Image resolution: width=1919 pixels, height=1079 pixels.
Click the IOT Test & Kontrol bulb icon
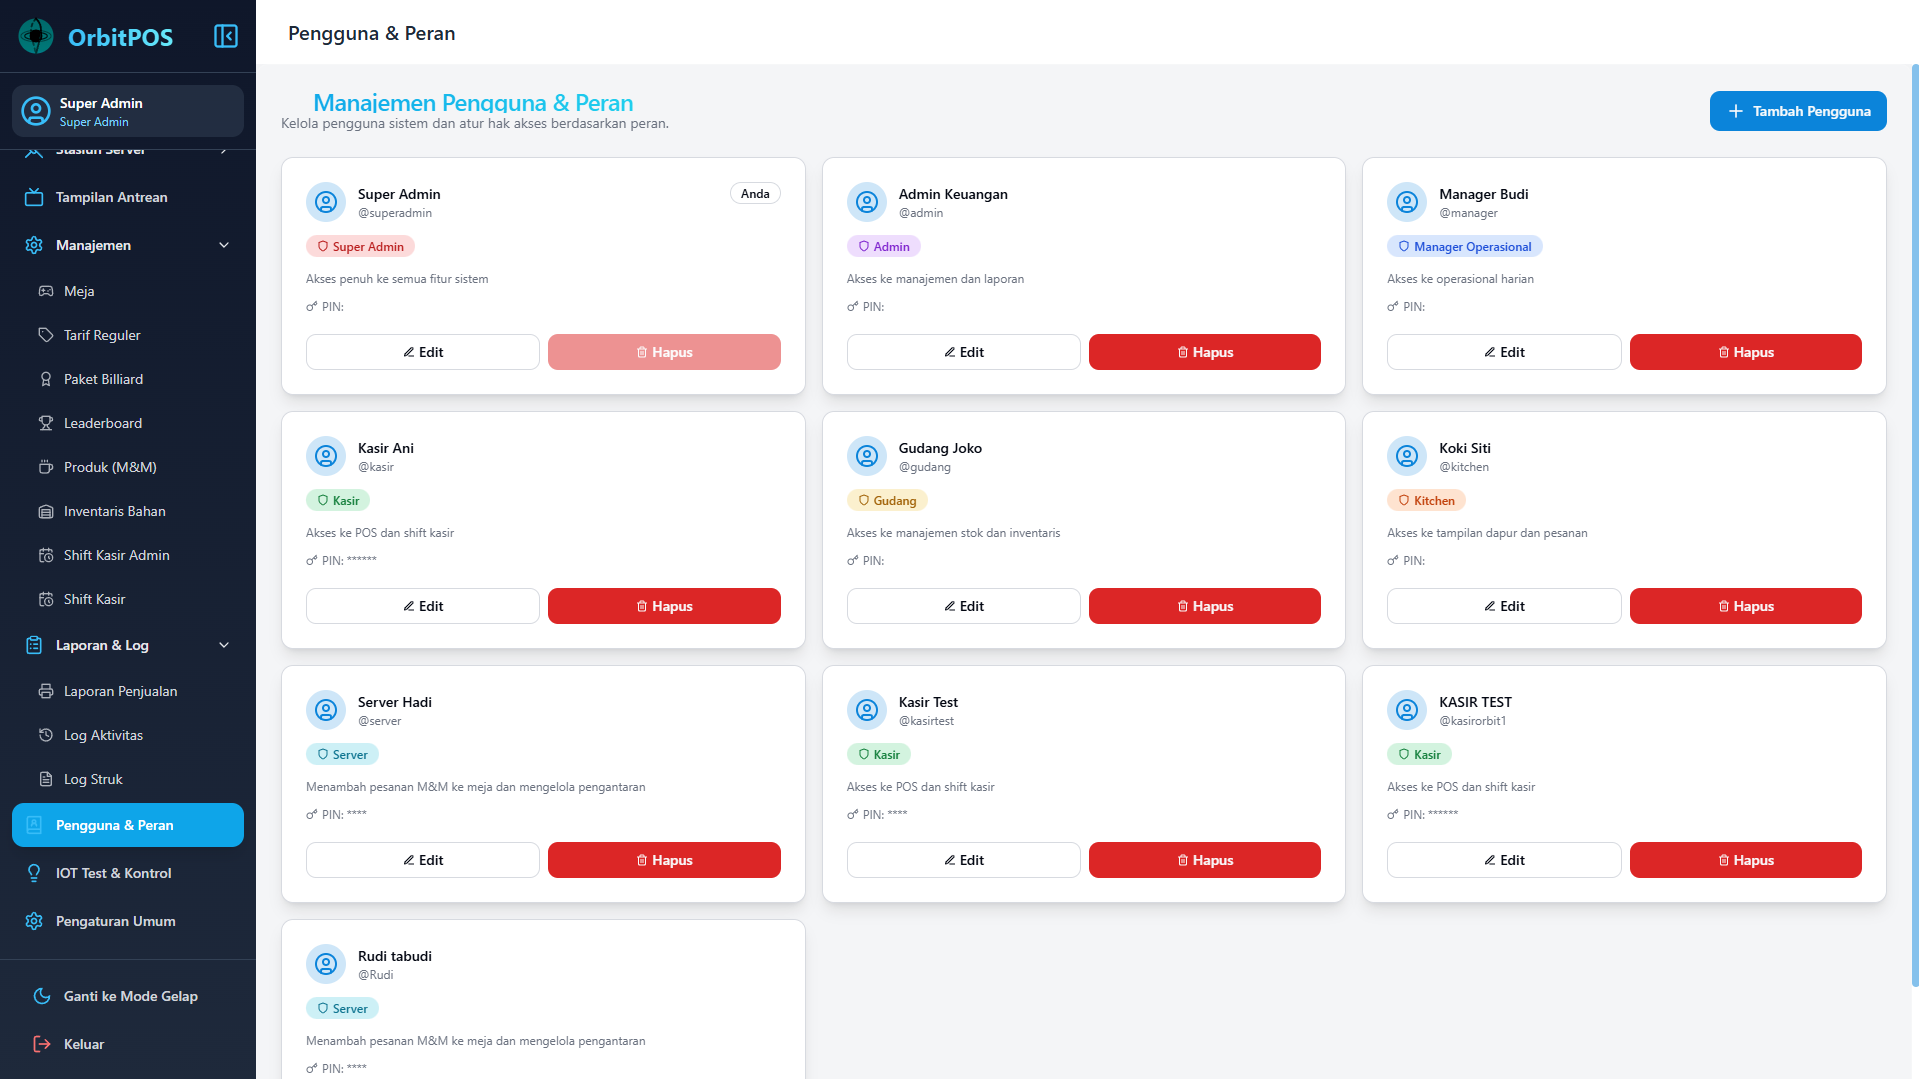(x=34, y=873)
